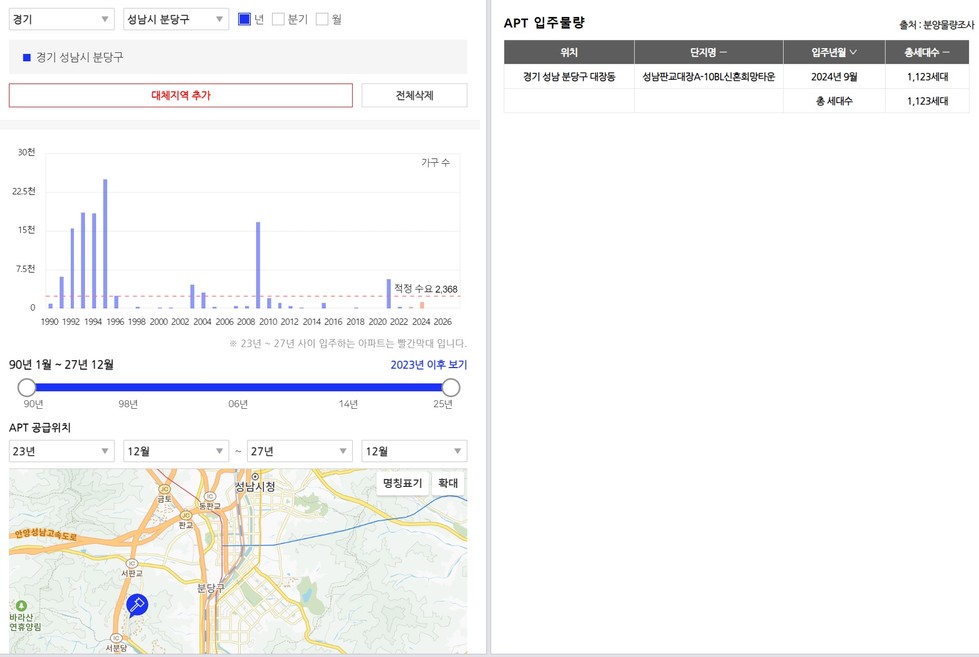Open the end month 12월 dropdown
Image resolution: width=979 pixels, height=657 pixels.
point(415,451)
